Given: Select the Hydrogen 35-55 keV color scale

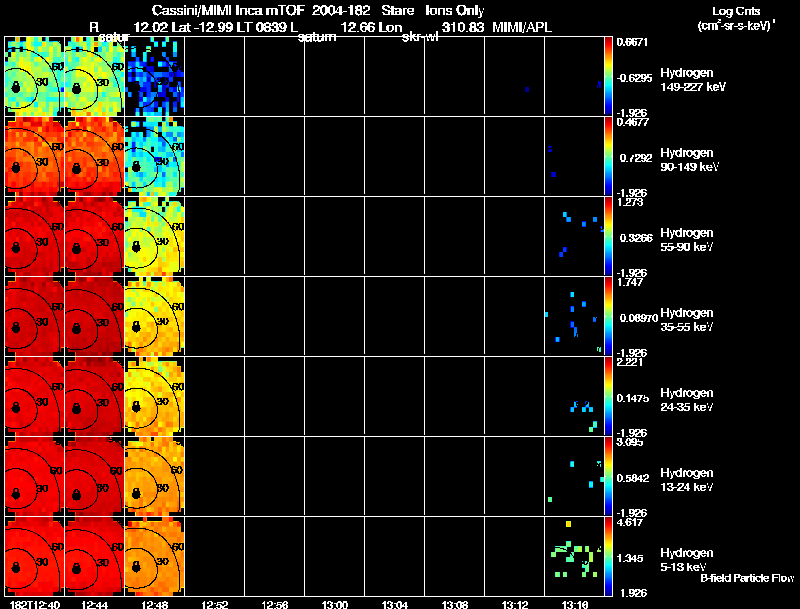Looking at the screenshot, I should tap(610, 316).
